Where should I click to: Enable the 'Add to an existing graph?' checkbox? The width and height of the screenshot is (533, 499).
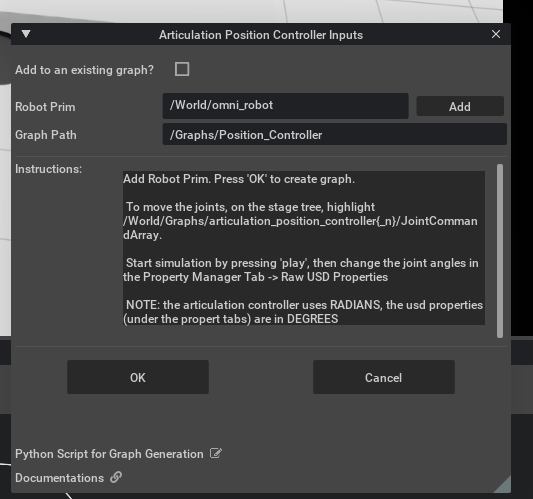pos(182,69)
